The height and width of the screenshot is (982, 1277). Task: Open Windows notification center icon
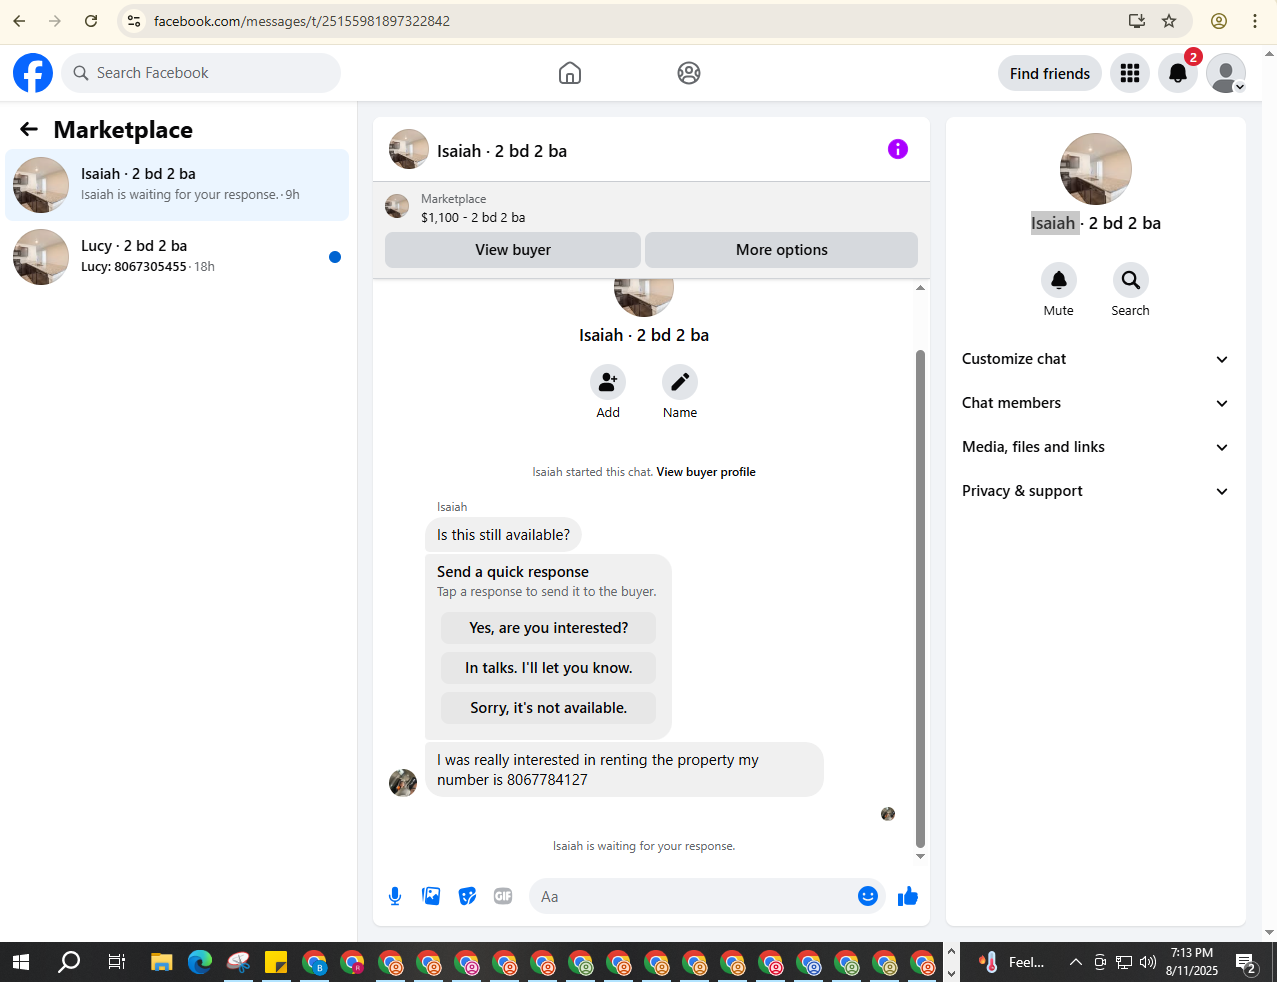1247,963
